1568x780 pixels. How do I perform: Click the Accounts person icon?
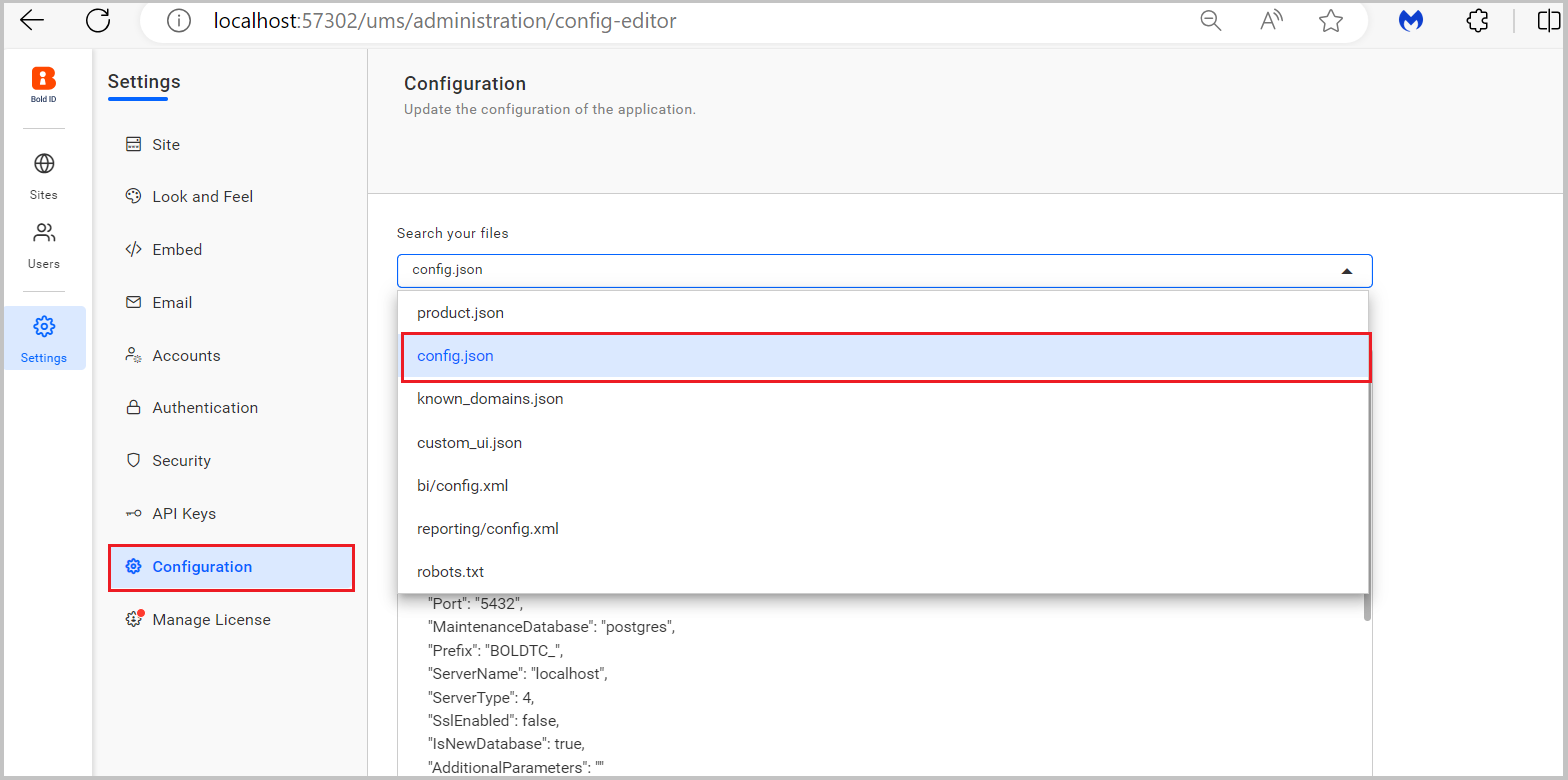coord(133,355)
